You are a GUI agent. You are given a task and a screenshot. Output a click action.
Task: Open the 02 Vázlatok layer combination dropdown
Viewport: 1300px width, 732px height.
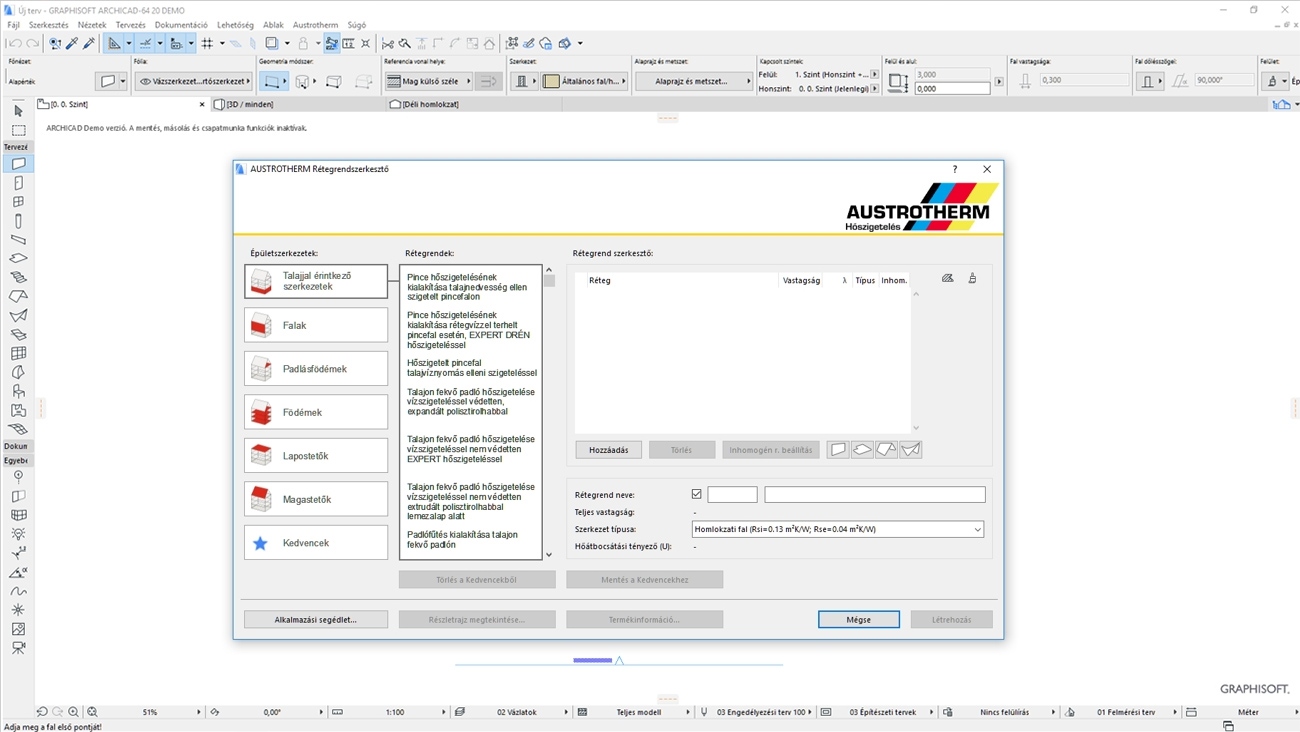pos(517,712)
